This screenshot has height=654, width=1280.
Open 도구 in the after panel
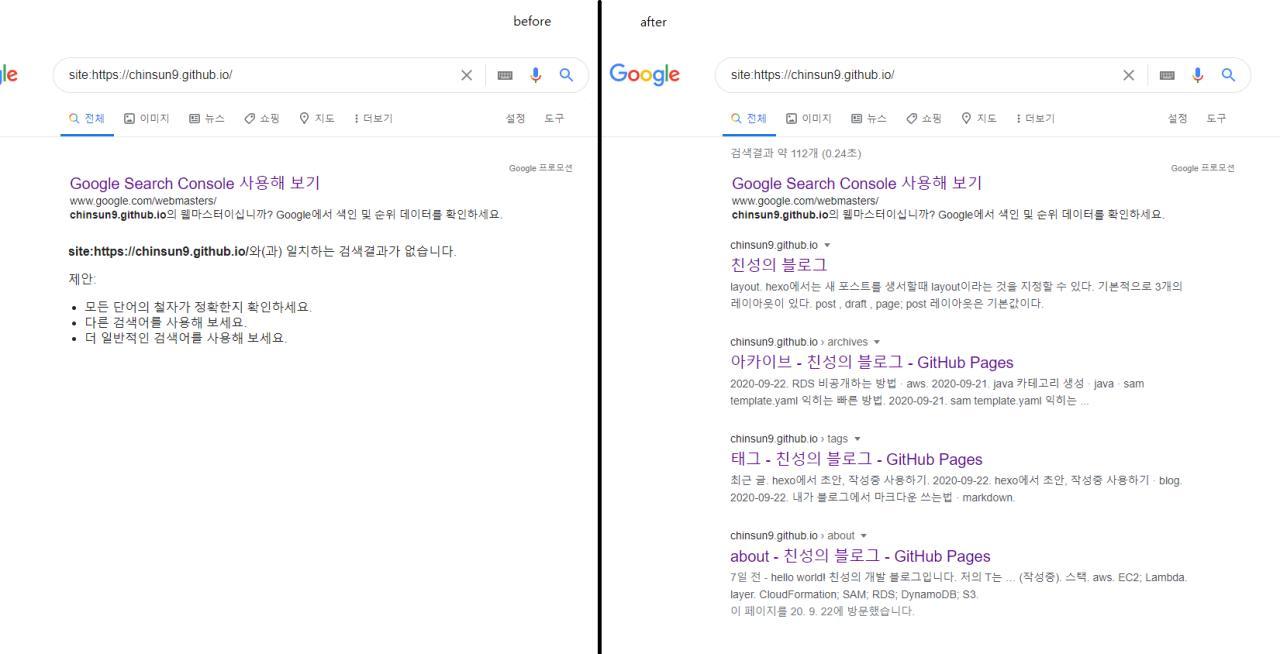1216,118
